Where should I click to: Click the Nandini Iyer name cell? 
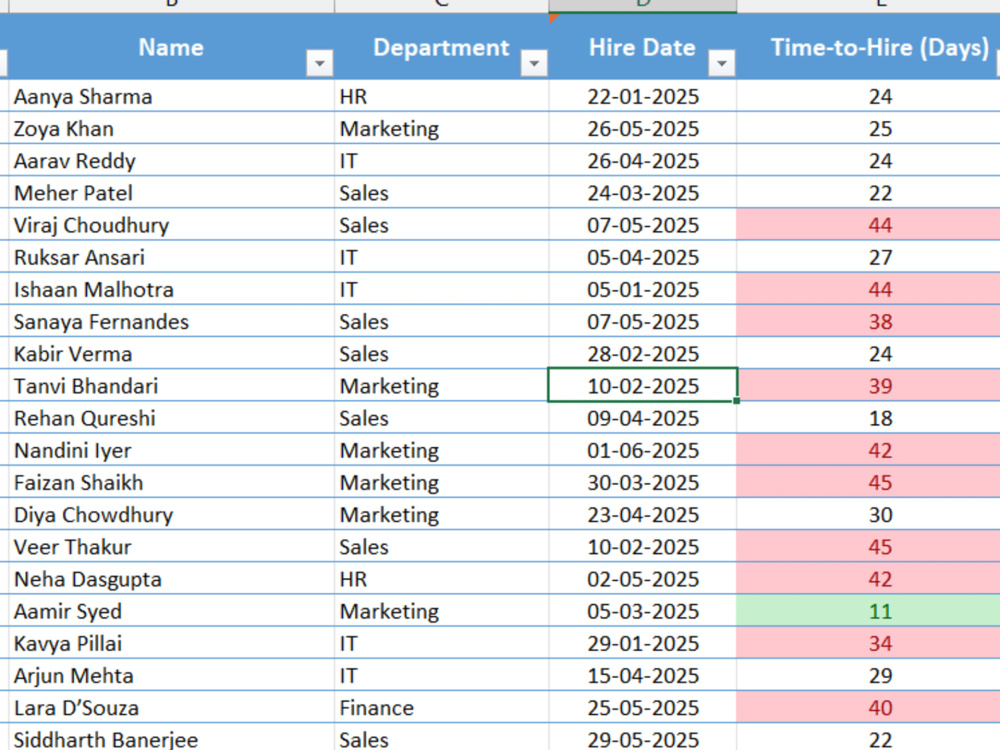[x=171, y=450]
